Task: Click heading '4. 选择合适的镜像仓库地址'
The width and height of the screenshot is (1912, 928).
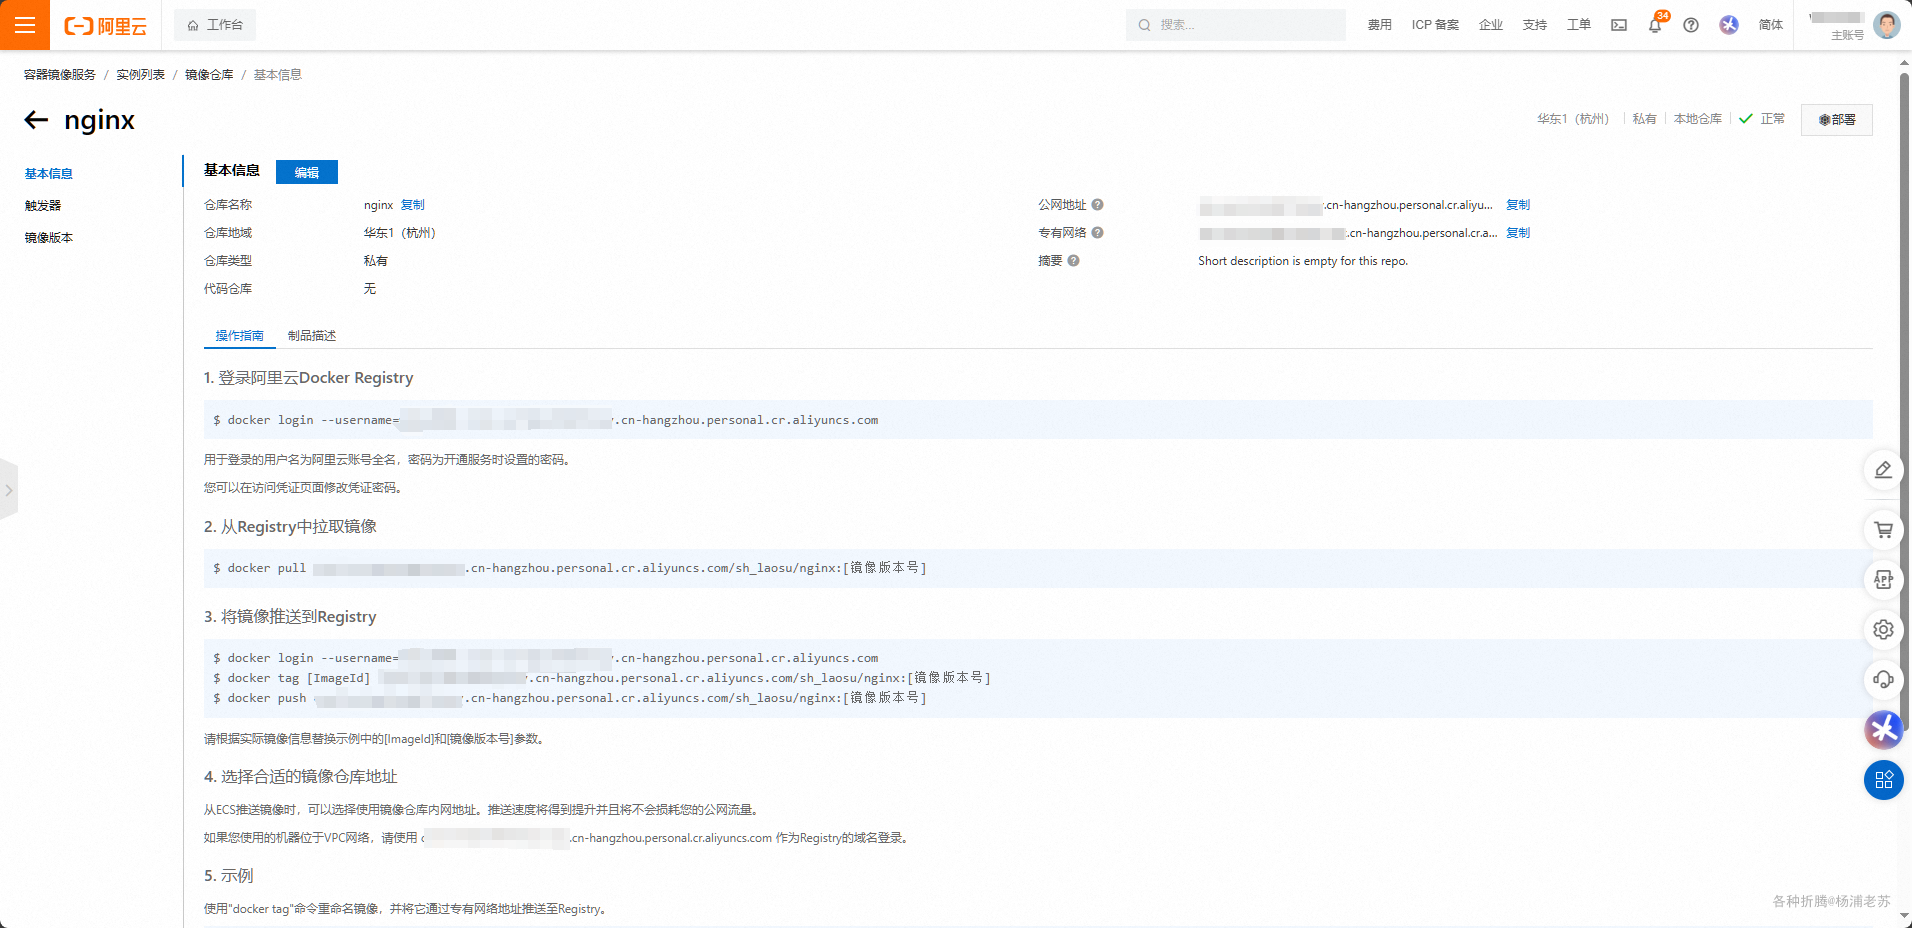Action: 301,777
